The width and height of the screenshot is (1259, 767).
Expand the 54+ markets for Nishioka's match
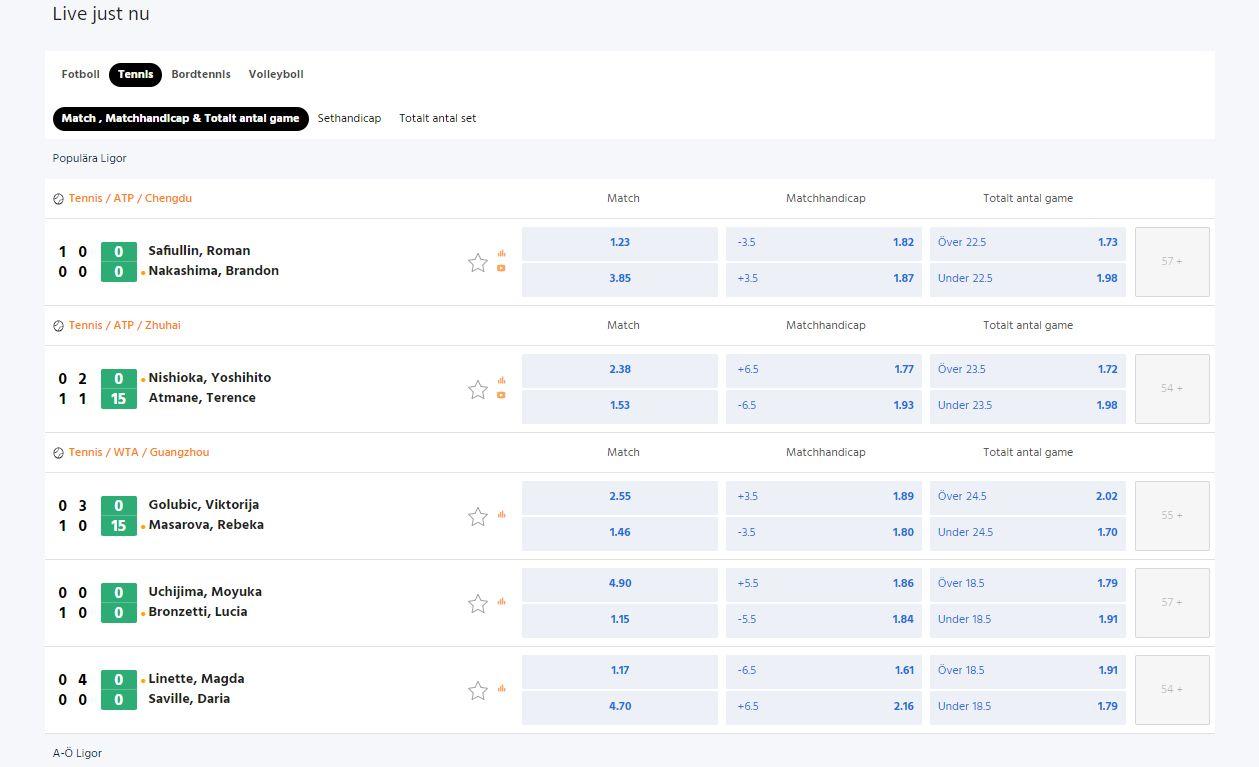coord(1171,388)
